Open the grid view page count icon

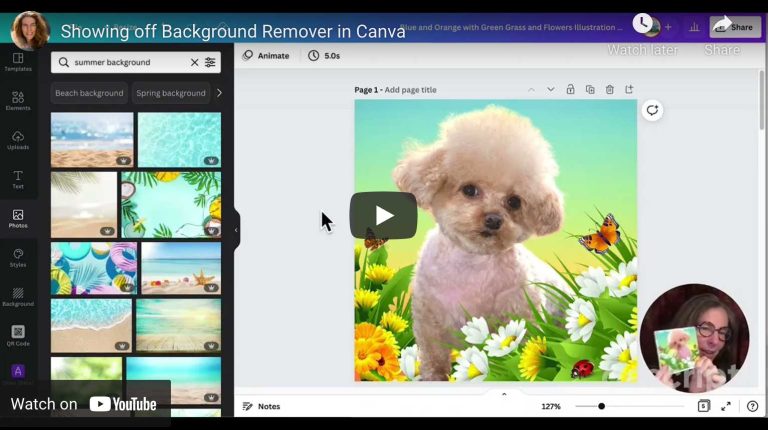[703, 406]
